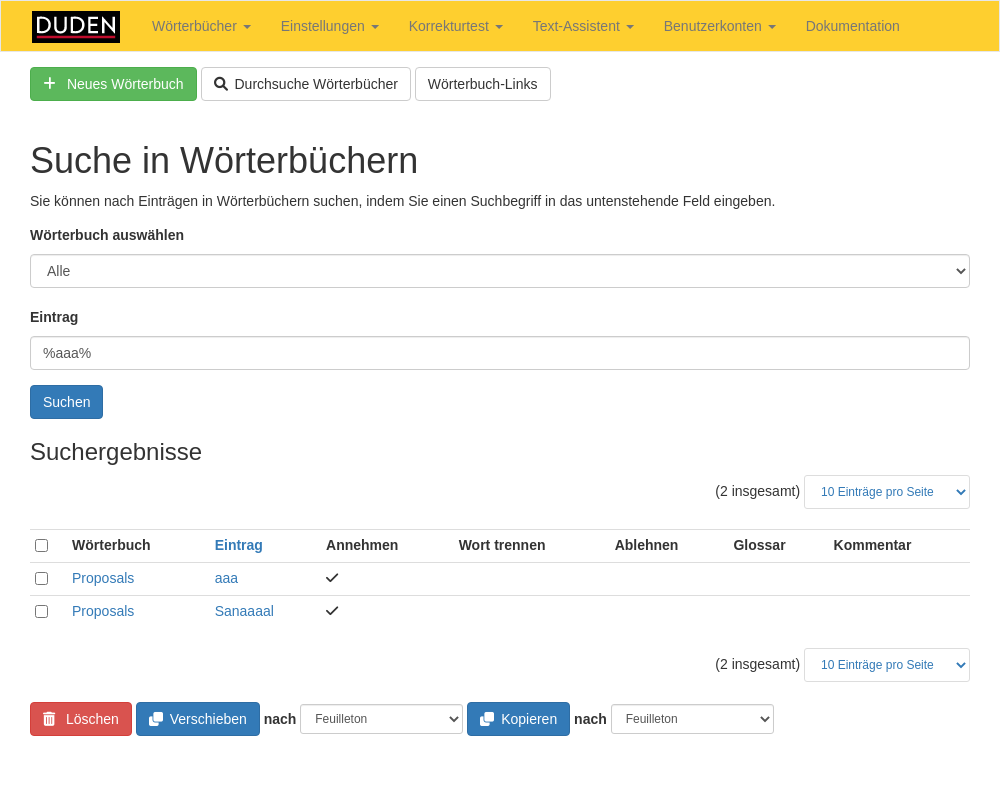Check the box for the aaa row
Screen dimensions: 1000x800
(x=41, y=578)
